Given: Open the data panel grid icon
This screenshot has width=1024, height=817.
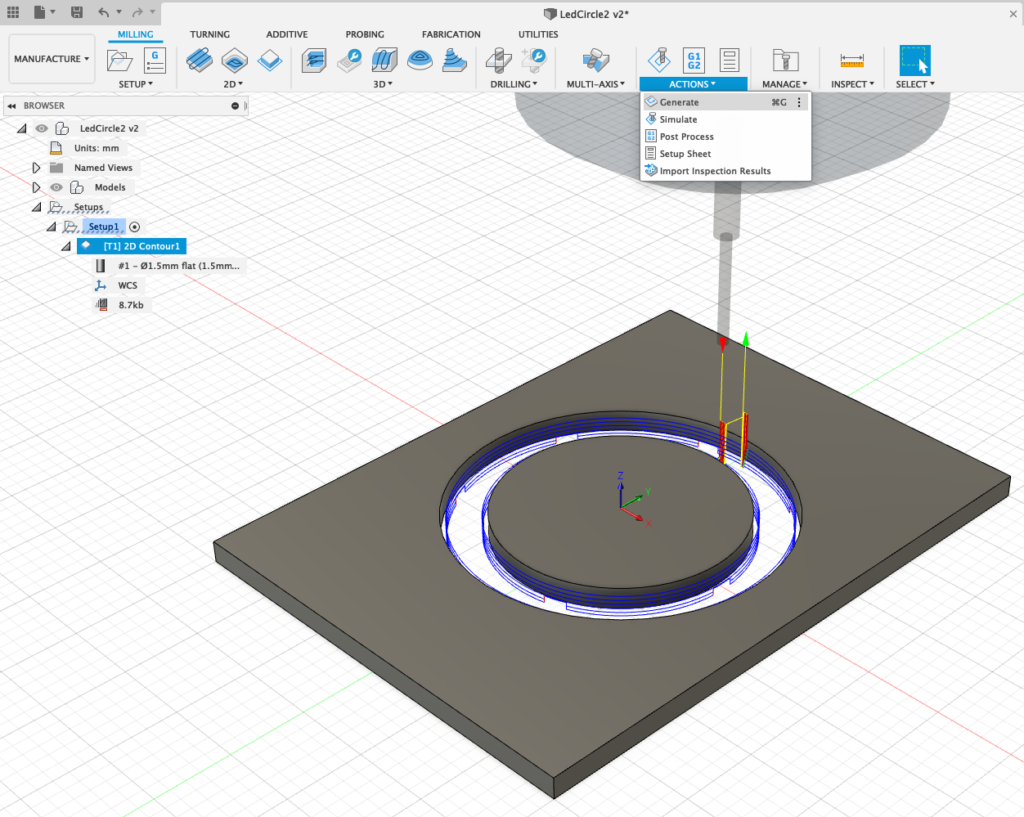Looking at the screenshot, I should point(13,12).
